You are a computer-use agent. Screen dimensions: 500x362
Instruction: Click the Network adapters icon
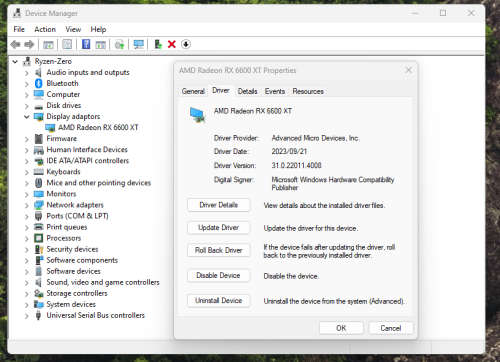pyautogui.click(x=39, y=205)
